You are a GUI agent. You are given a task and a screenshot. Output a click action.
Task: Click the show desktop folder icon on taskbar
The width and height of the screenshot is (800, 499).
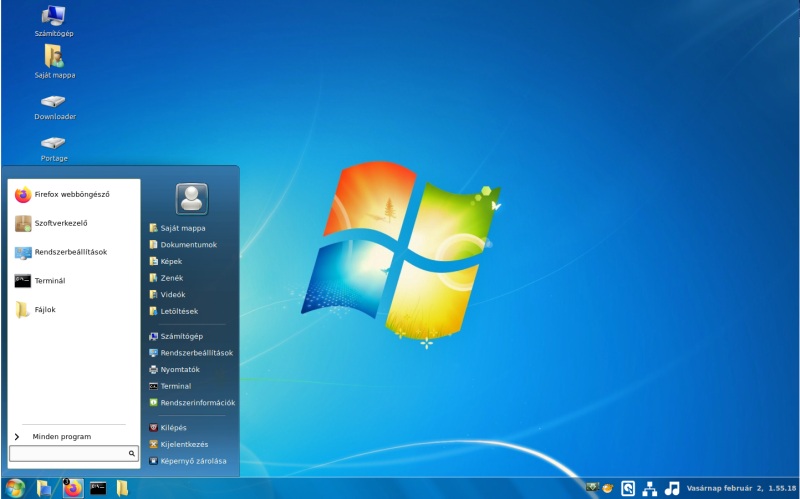click(44, 488)
